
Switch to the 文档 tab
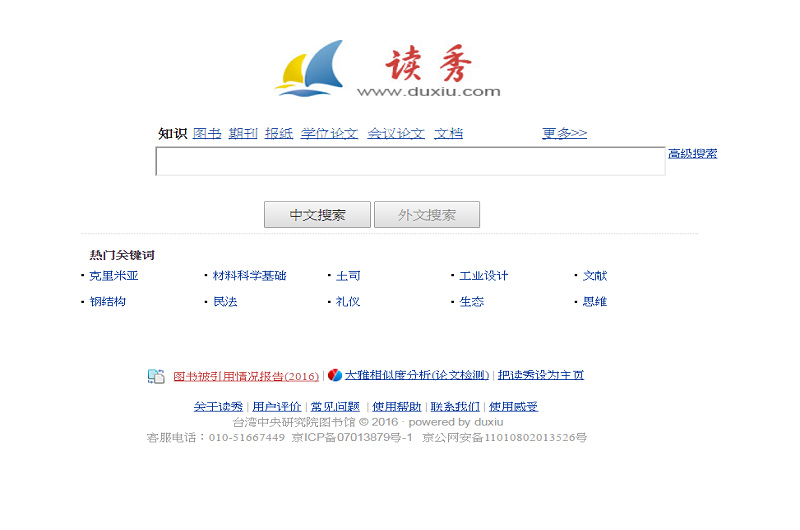click(448, 134)
